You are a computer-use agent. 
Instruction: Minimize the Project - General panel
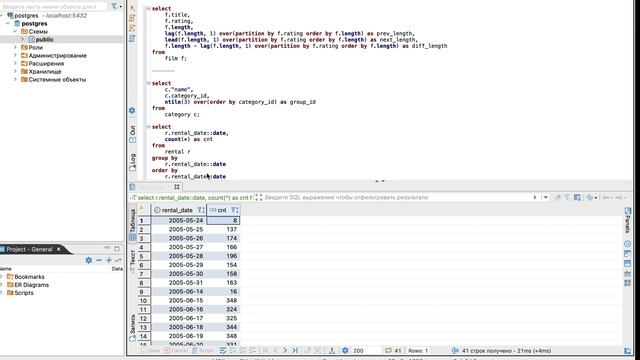pos(107,248)
